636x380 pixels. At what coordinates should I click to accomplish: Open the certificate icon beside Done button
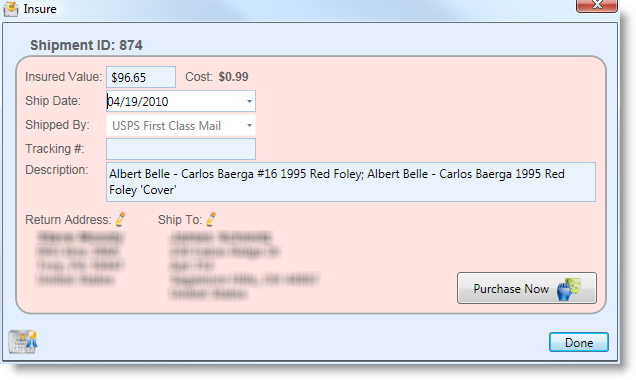click(23, 341)
